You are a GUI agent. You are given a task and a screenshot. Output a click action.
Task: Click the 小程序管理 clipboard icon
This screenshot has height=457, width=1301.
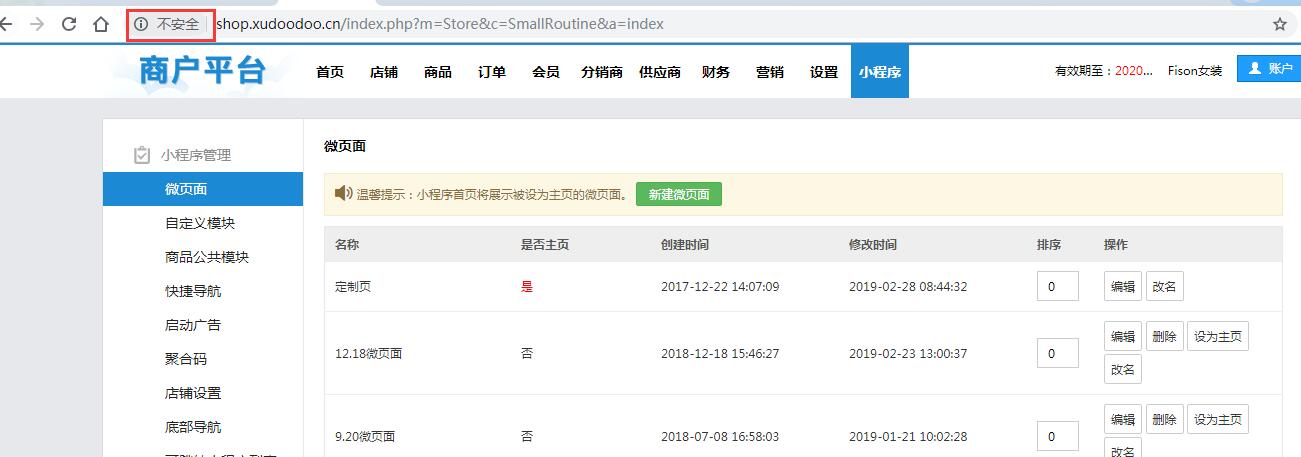click(142, 155)
